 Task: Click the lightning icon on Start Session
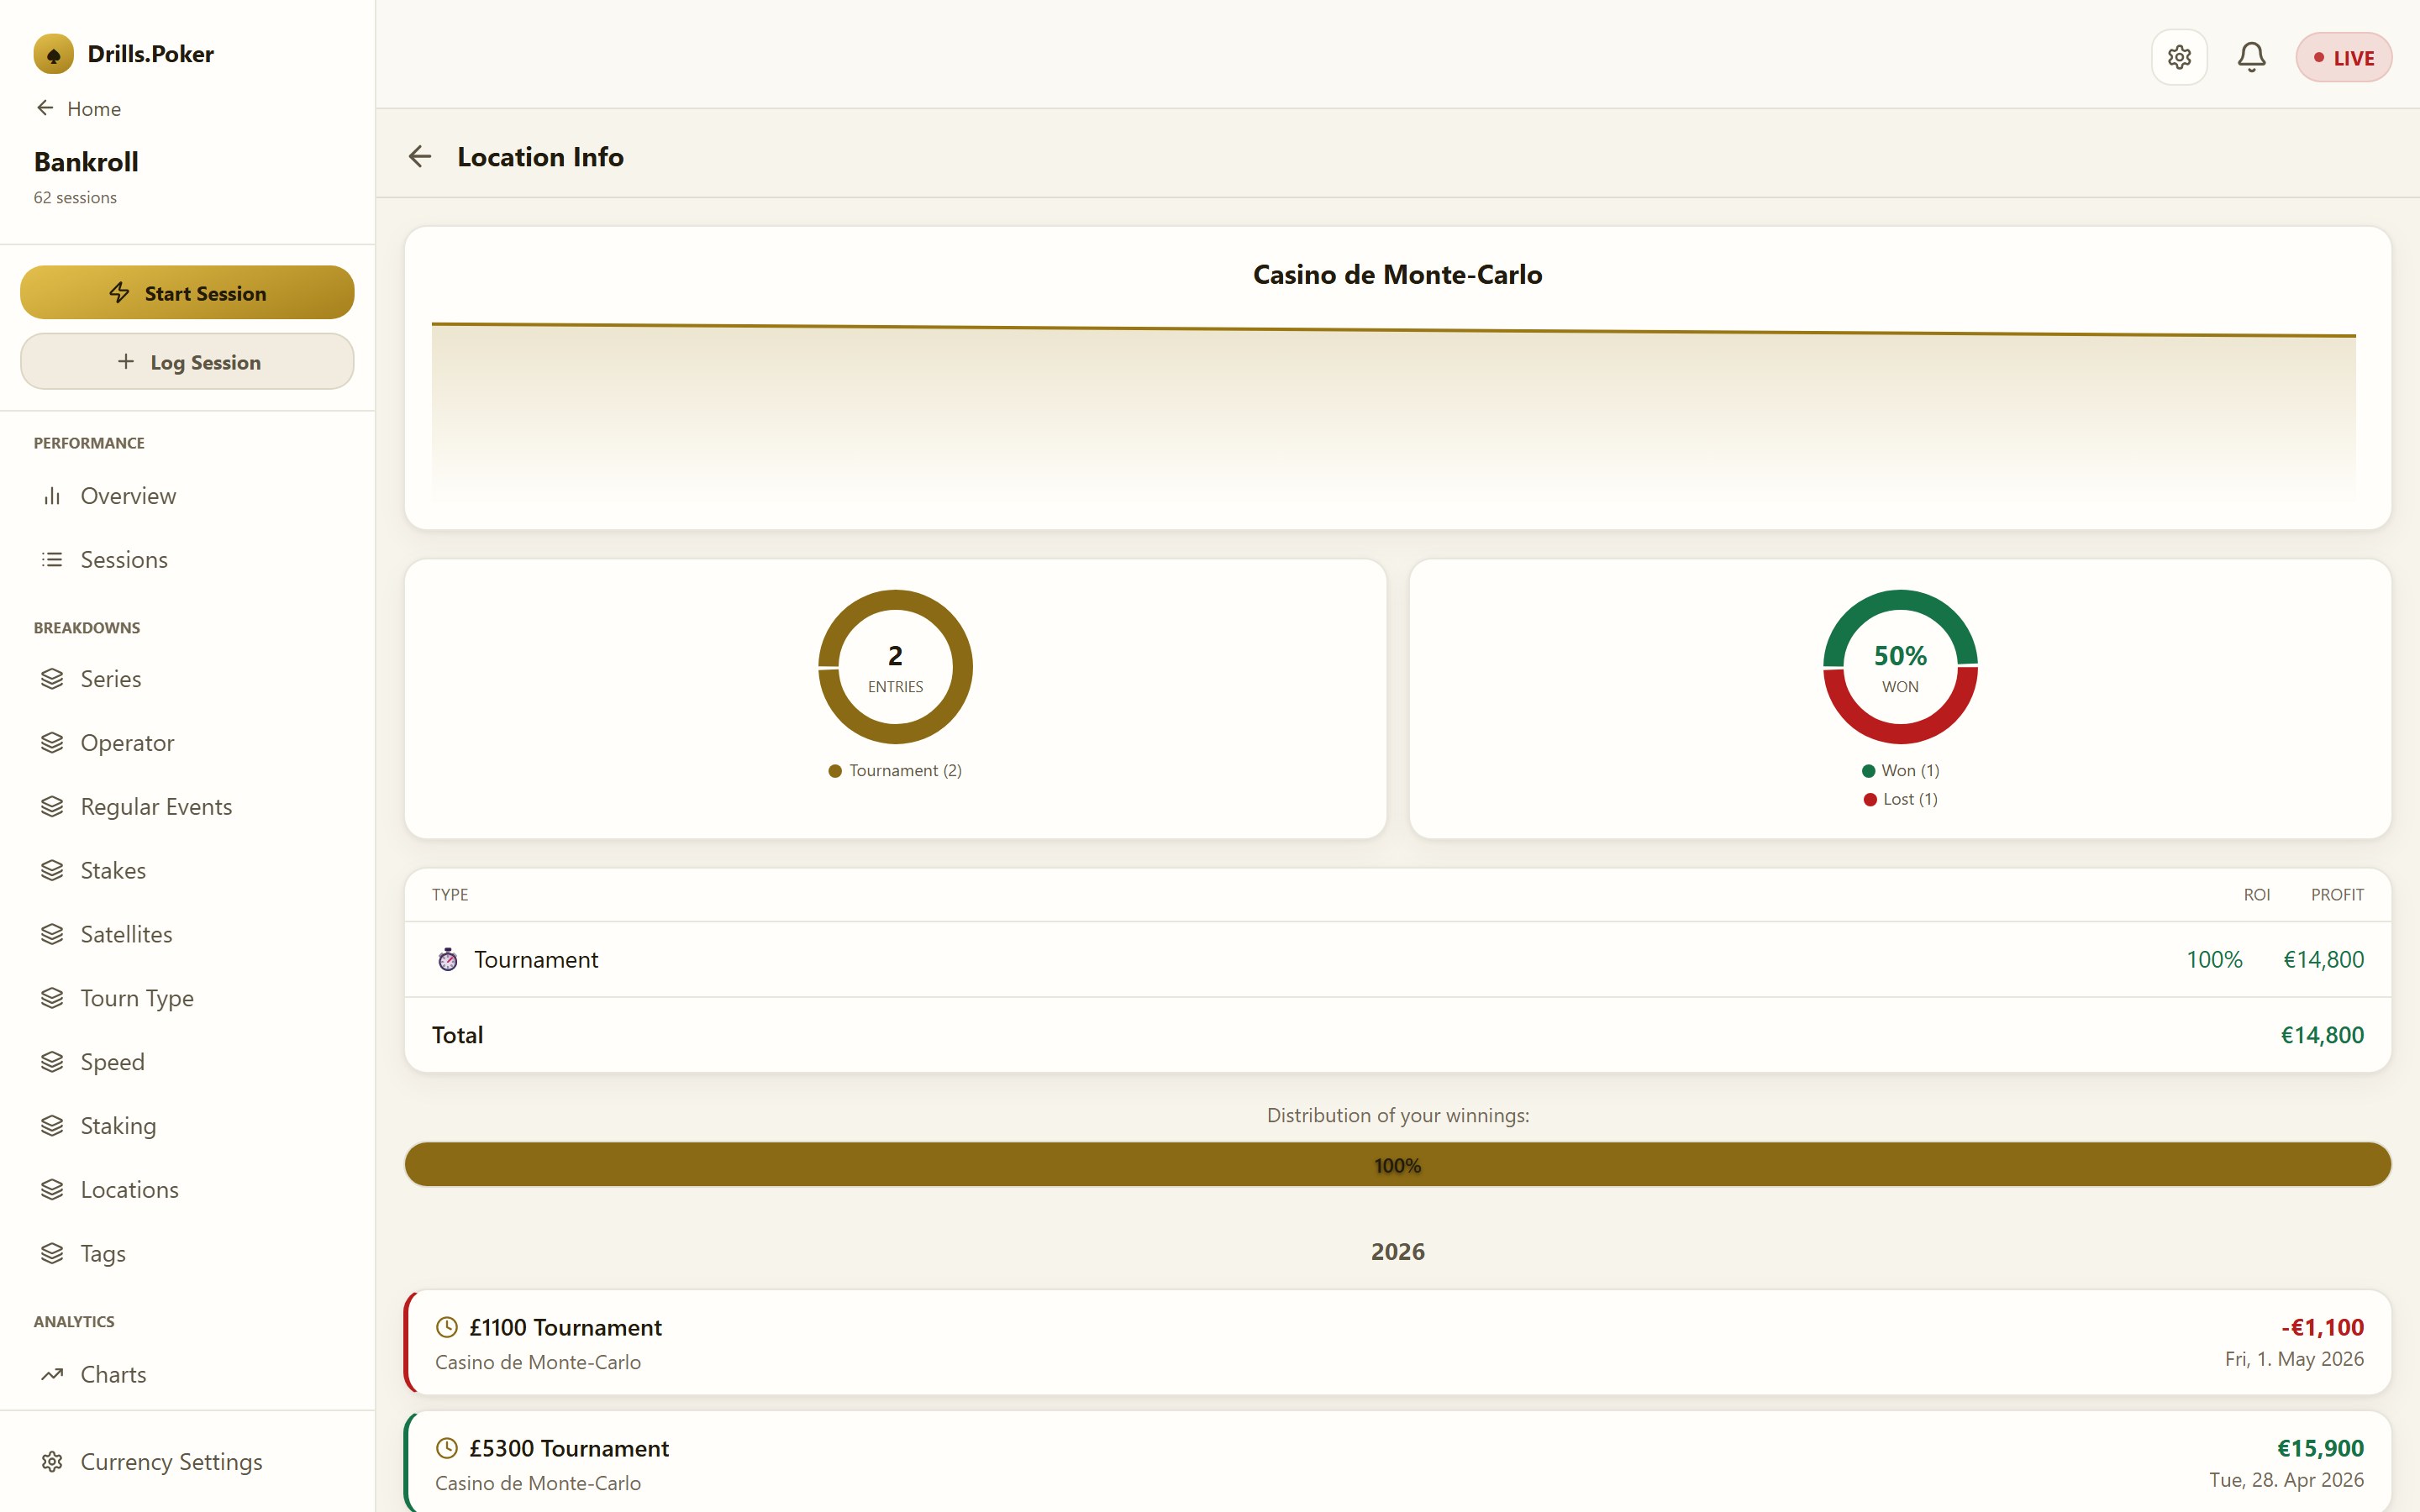coord(120,292)
